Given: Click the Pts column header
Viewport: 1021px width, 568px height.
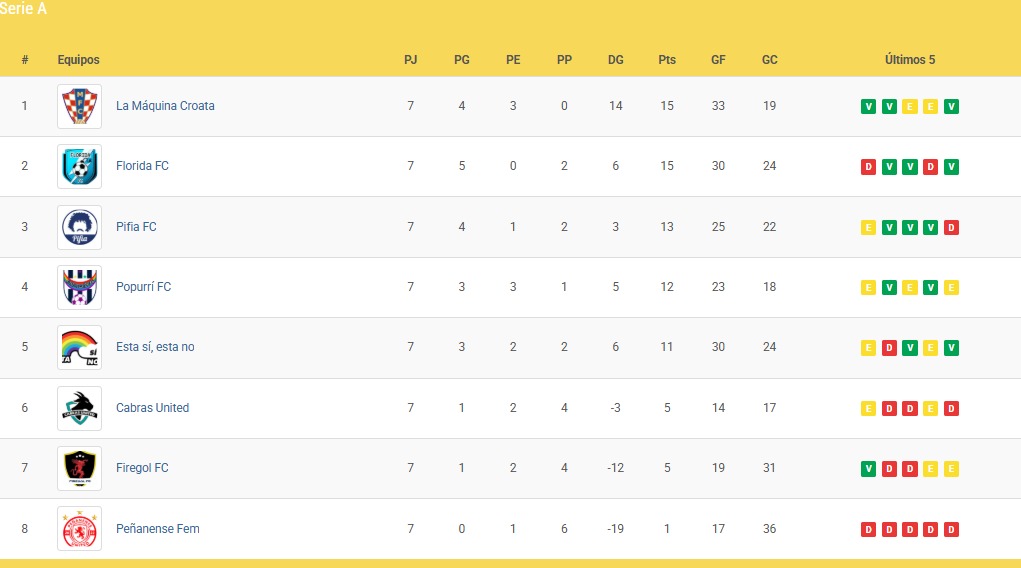Looking at the screenshot, I should tap(667, 60).
